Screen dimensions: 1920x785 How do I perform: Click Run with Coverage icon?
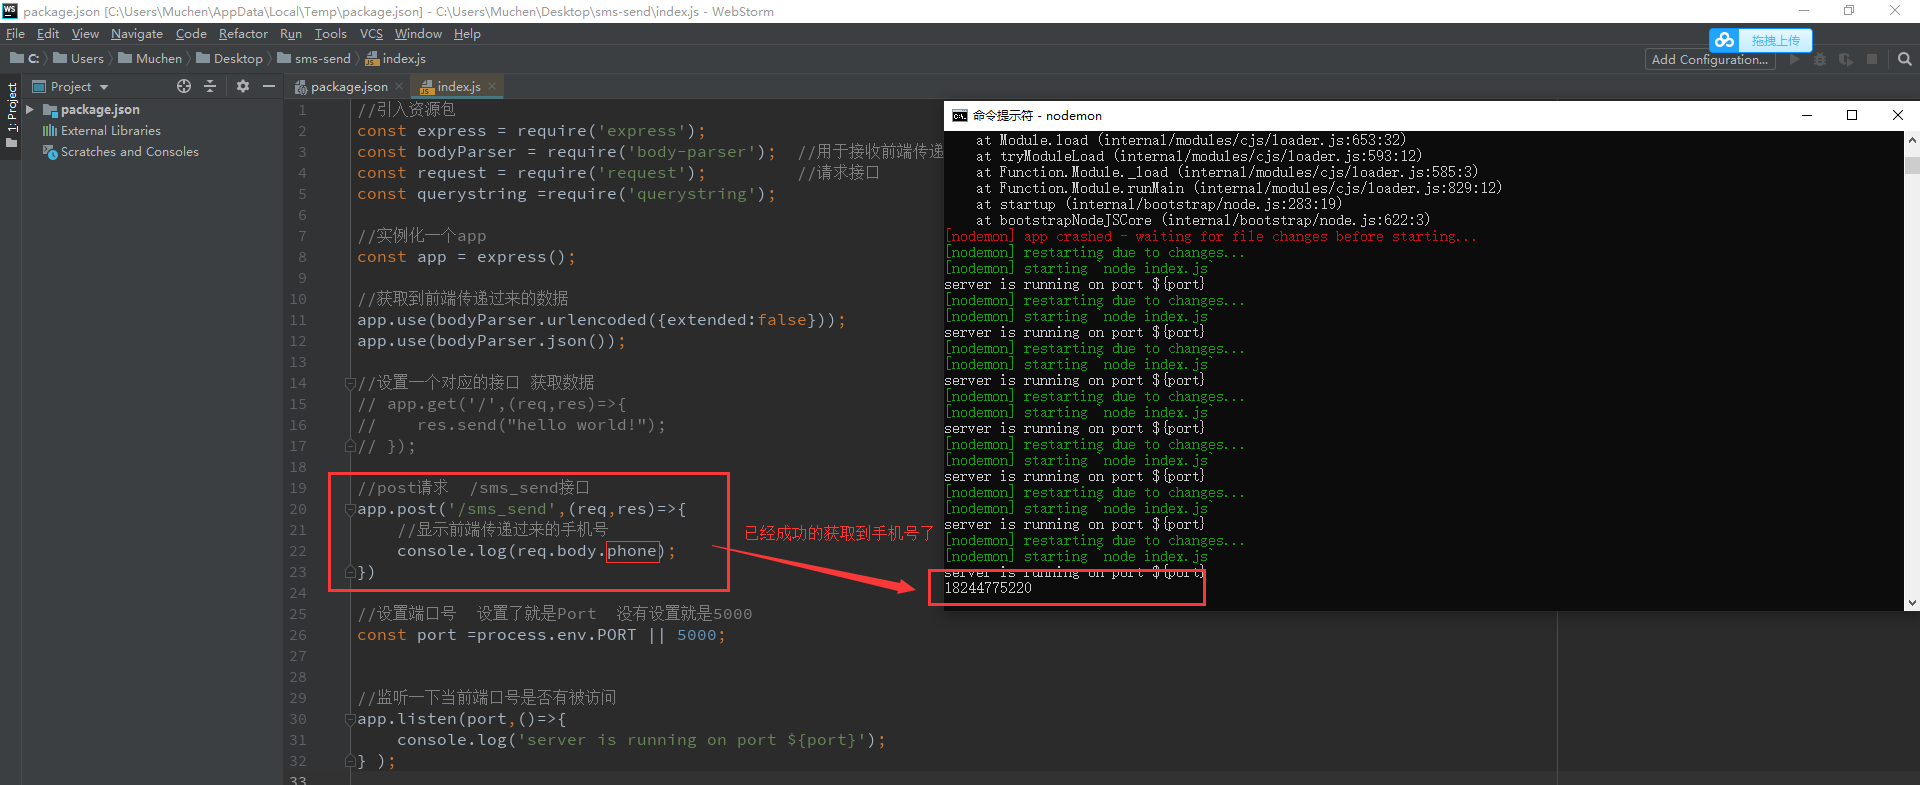(x=1846, y=60)
